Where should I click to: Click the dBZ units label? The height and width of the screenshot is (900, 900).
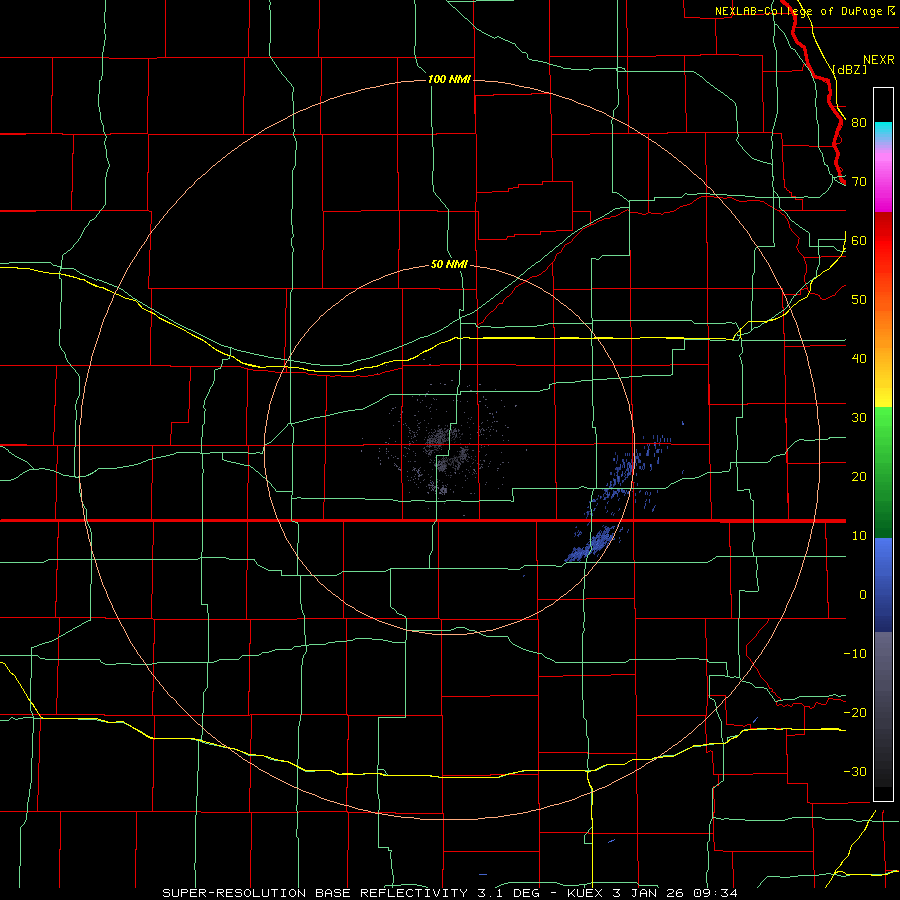849,69
